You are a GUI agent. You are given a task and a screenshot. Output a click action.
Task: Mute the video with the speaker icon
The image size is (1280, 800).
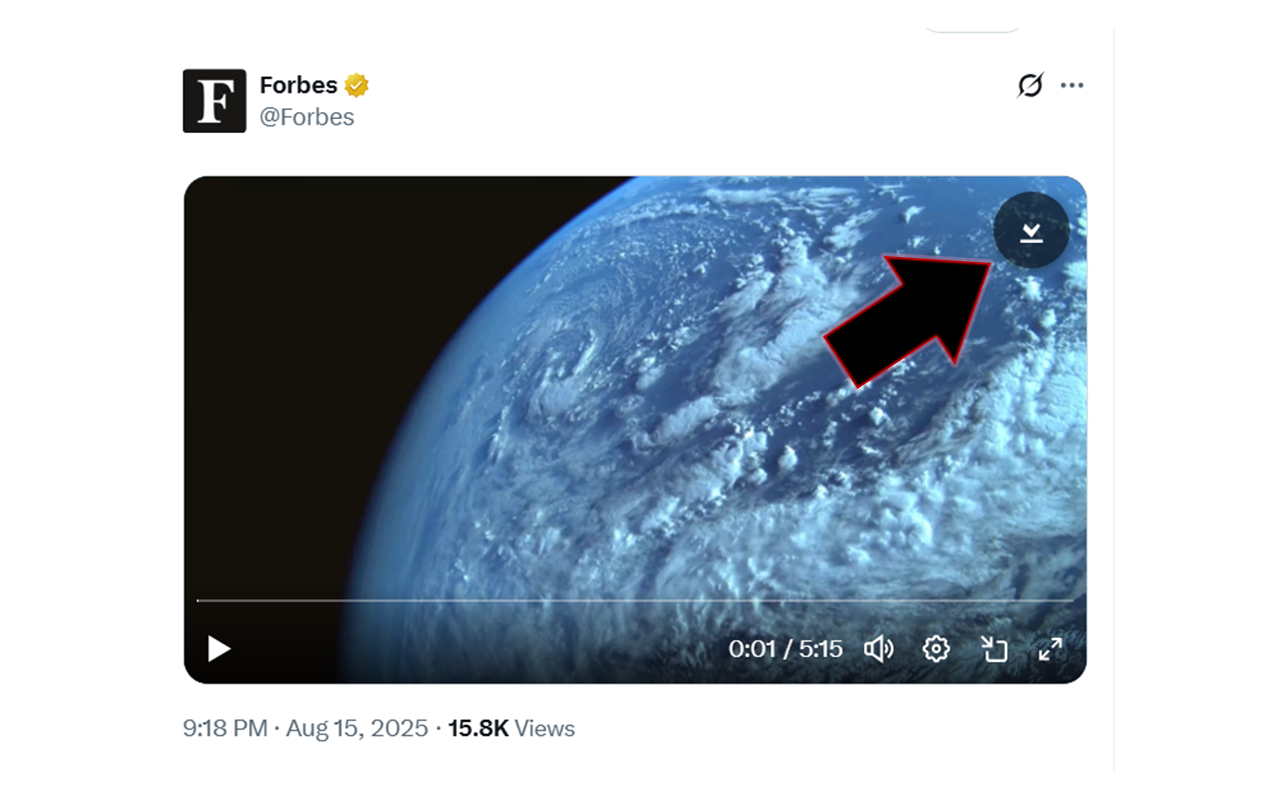878,649
